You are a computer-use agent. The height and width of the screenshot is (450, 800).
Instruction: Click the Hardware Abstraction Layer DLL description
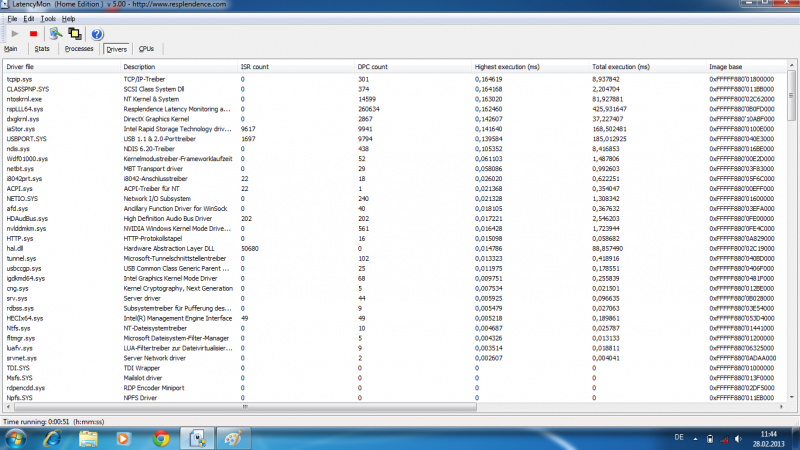[169, 248]
